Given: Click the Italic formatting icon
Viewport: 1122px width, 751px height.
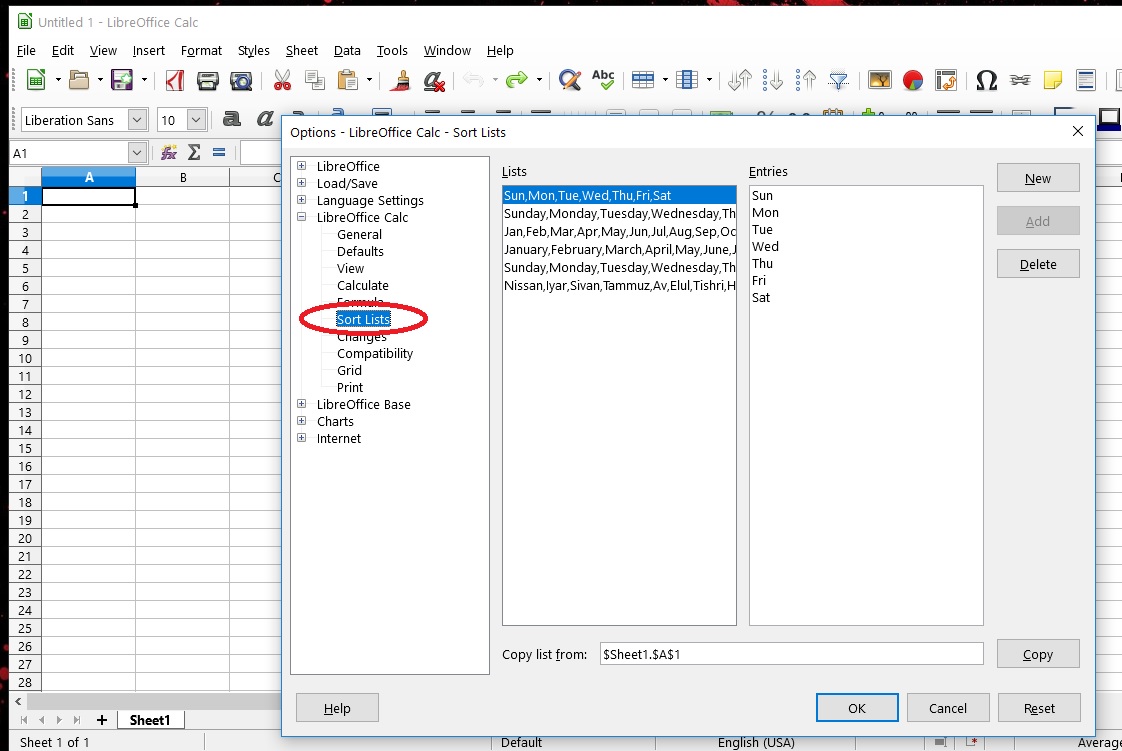Looking at the screenshot, I should (265, 119).
